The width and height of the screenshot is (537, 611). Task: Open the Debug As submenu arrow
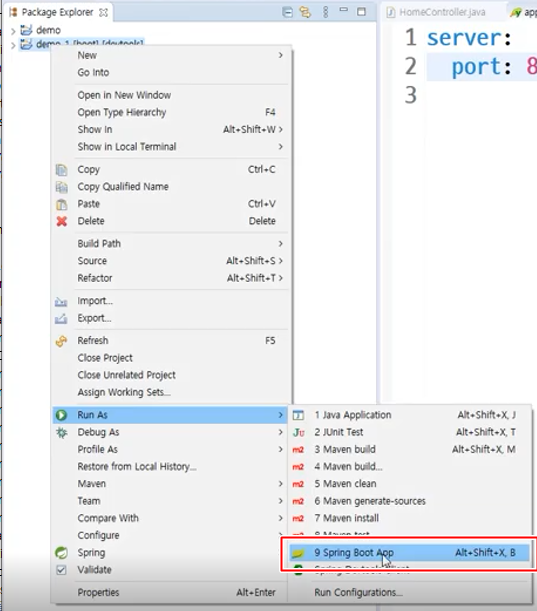[281, 432]
